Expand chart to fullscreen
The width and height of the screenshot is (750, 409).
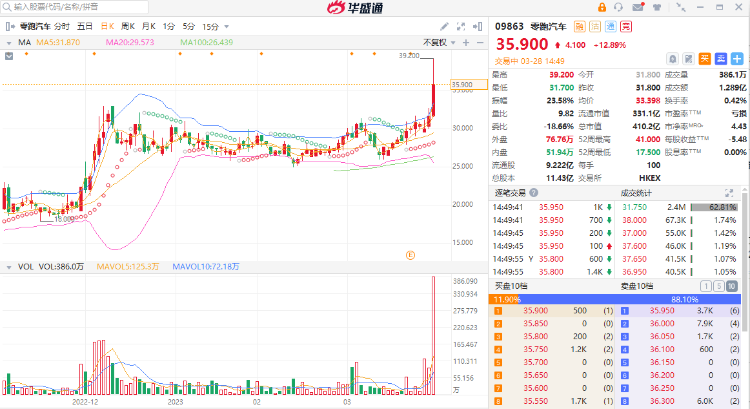point(461,26)
